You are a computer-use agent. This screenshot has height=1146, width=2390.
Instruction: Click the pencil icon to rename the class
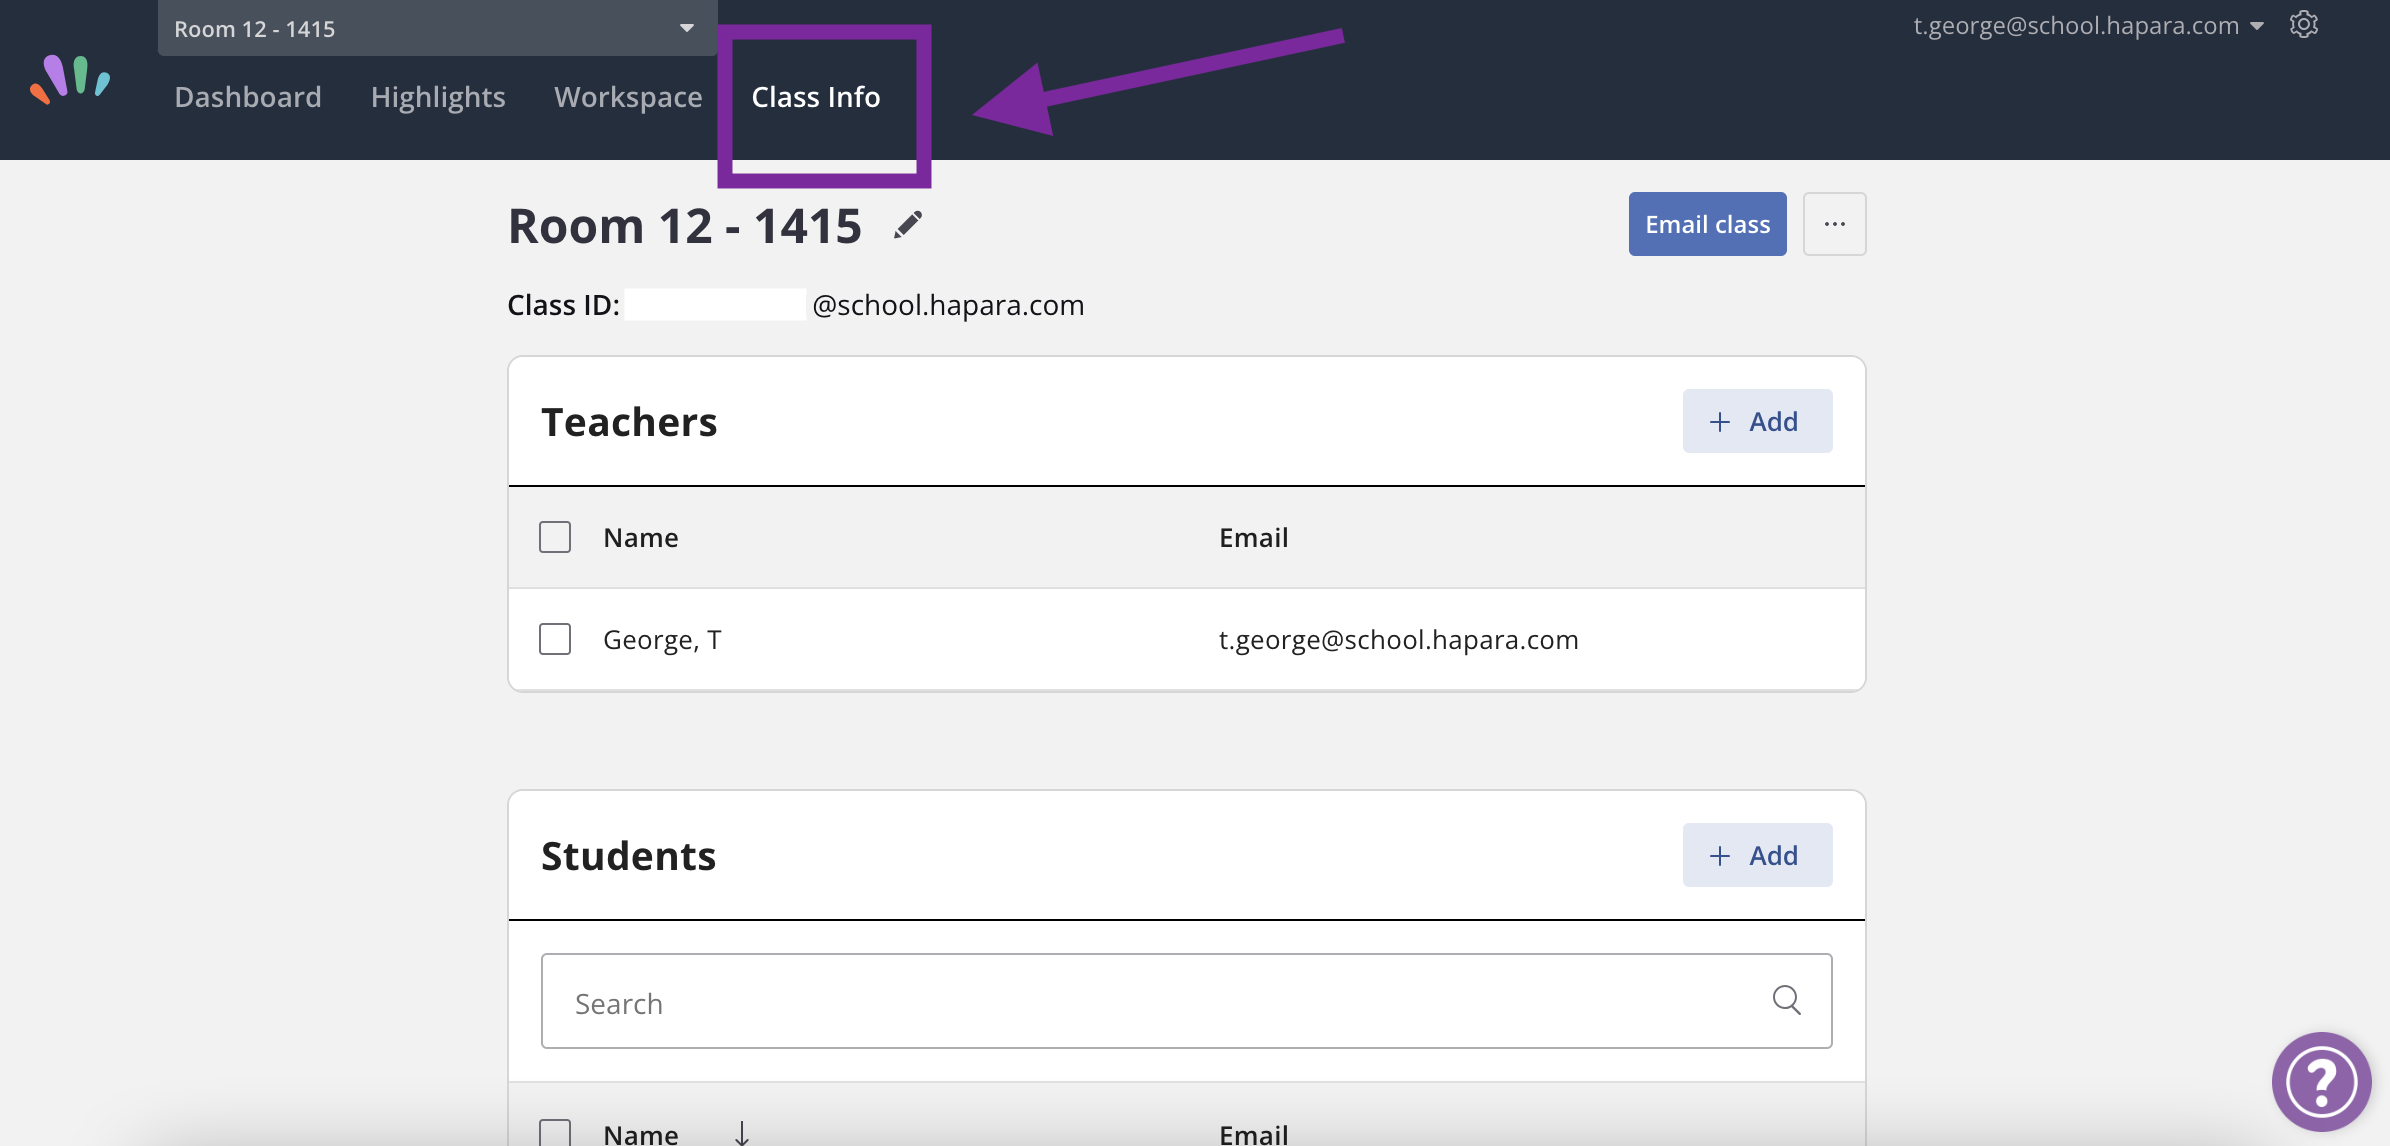click(907, 225)
